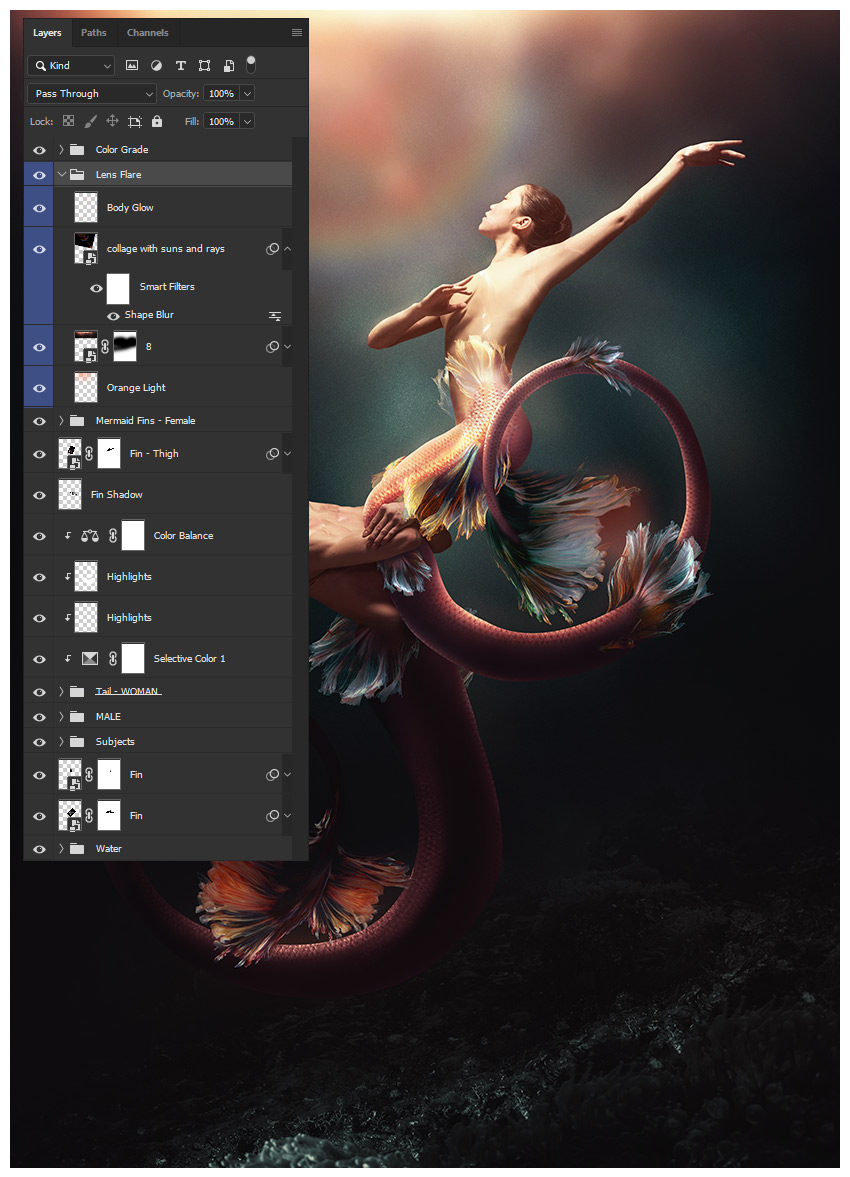Filter for pixel layers icon

(132, 65)
